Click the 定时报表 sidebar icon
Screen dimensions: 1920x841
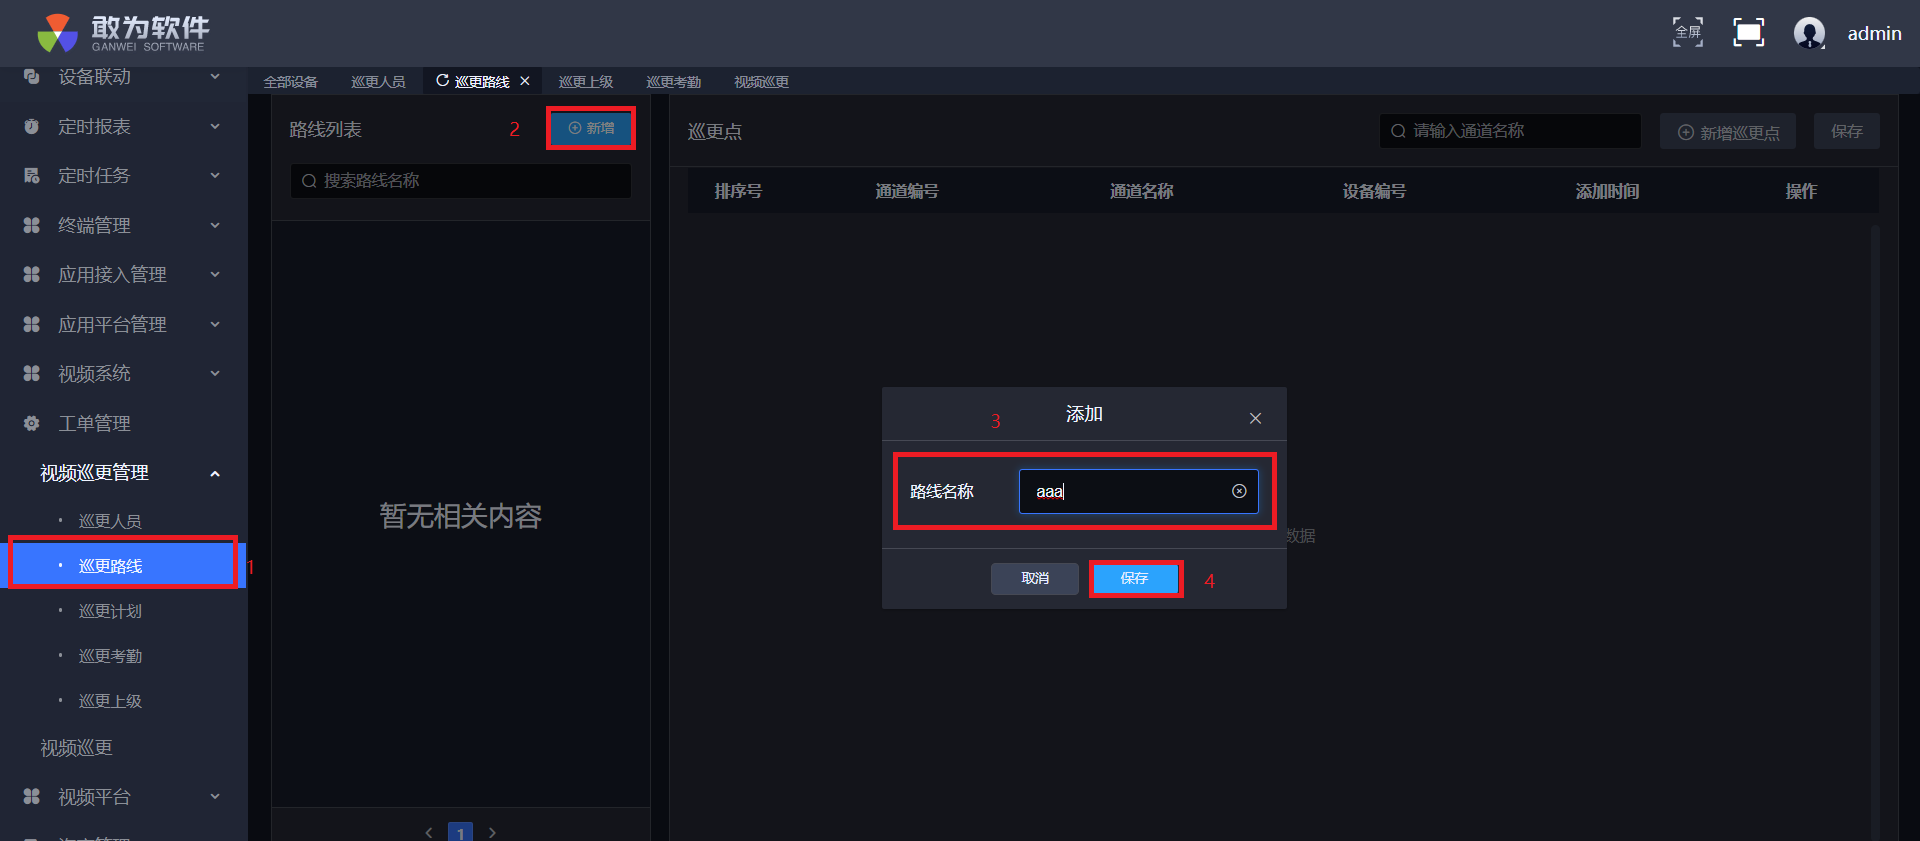32,126
